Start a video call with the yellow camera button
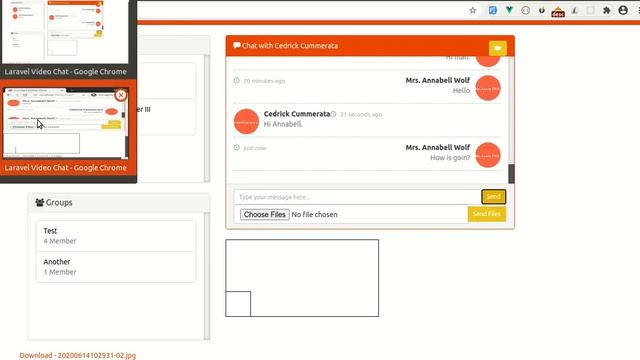Image resolution: width=640 pixels, height=360 pixels. [x=498, y=48]
